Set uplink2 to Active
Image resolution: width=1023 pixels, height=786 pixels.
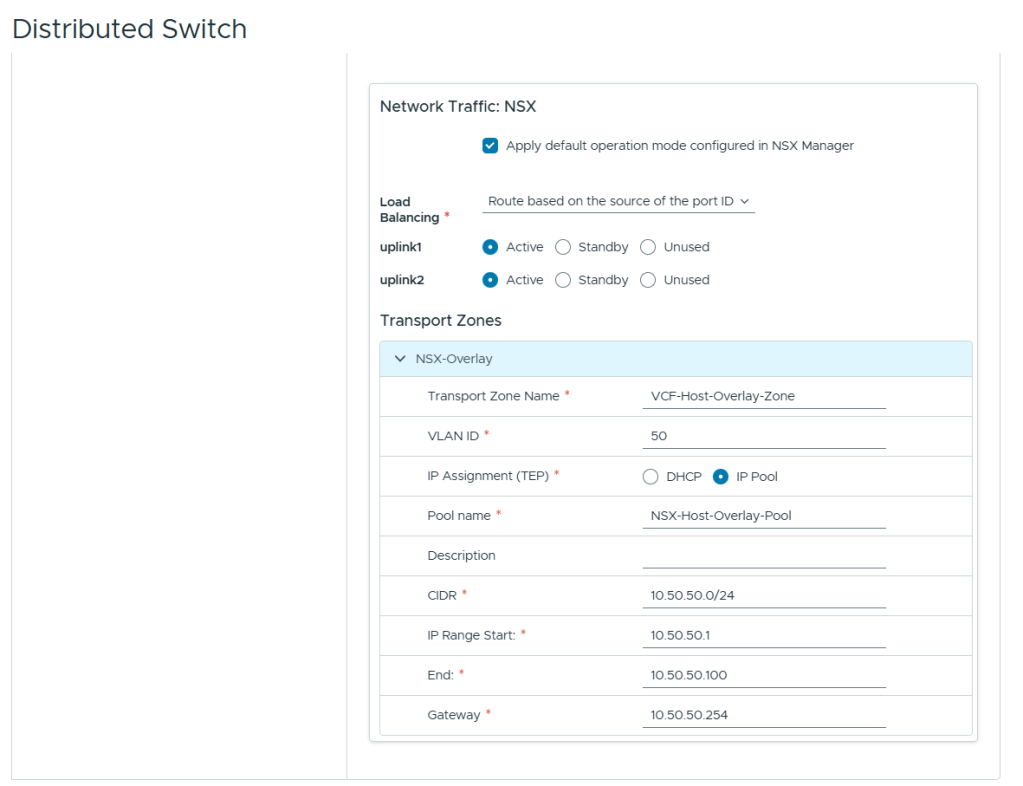click(x=490, y=280)
